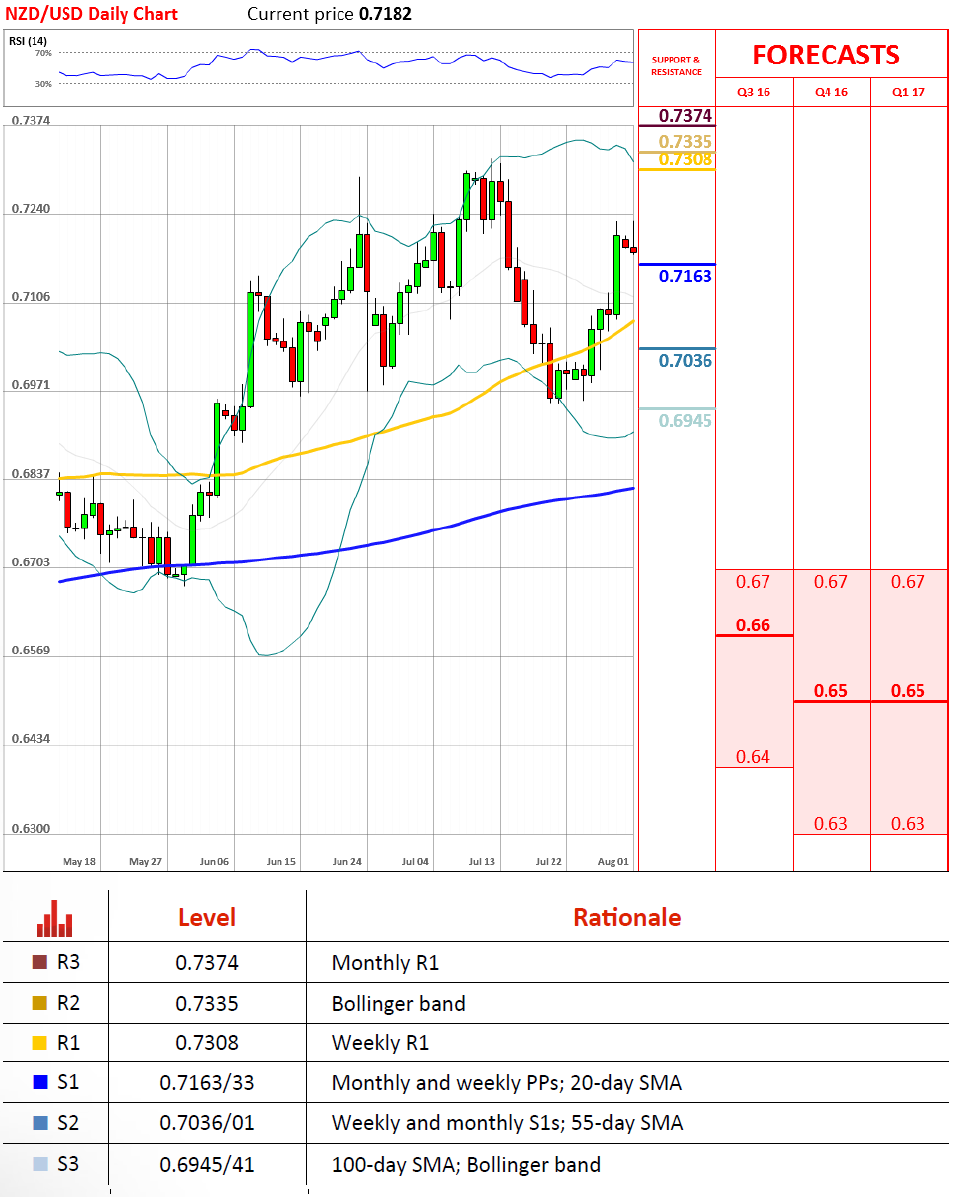The height and width of the screenshot is (1197, 956).
Task: Click the NZD/USD Daily Chart title
Action: [x=90, y=13]
